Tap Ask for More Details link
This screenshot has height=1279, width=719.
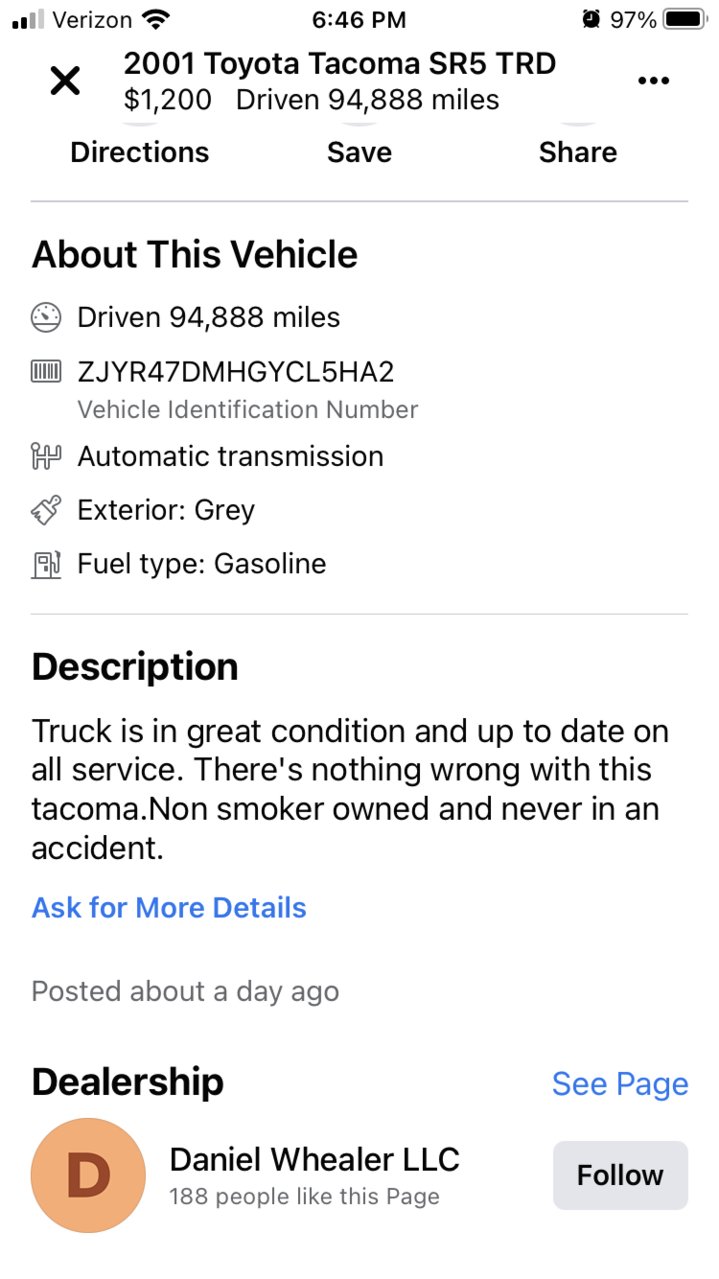click(169, 908)
